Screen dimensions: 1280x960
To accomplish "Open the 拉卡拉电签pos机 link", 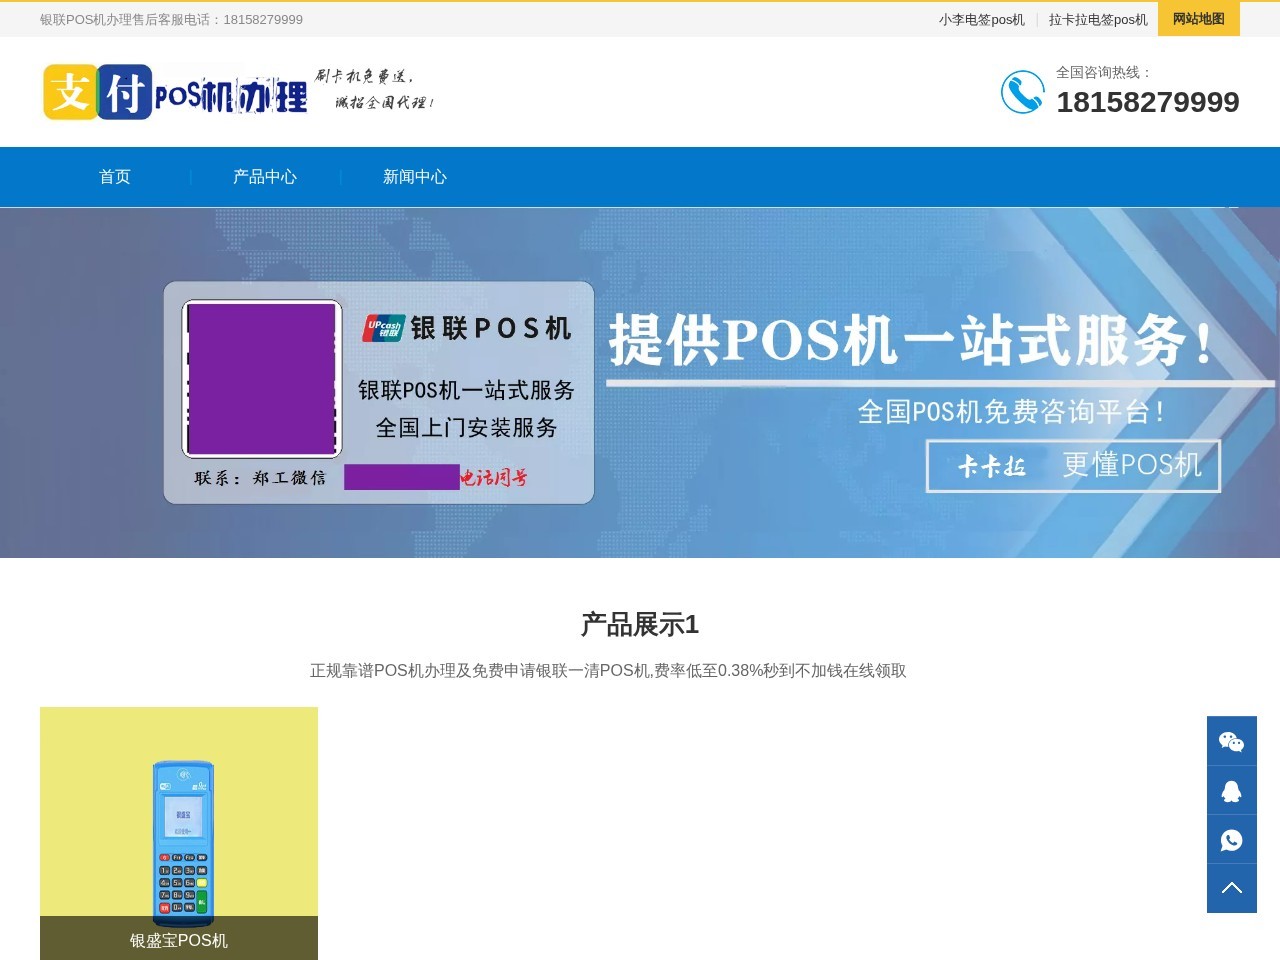I will 1098,19.
